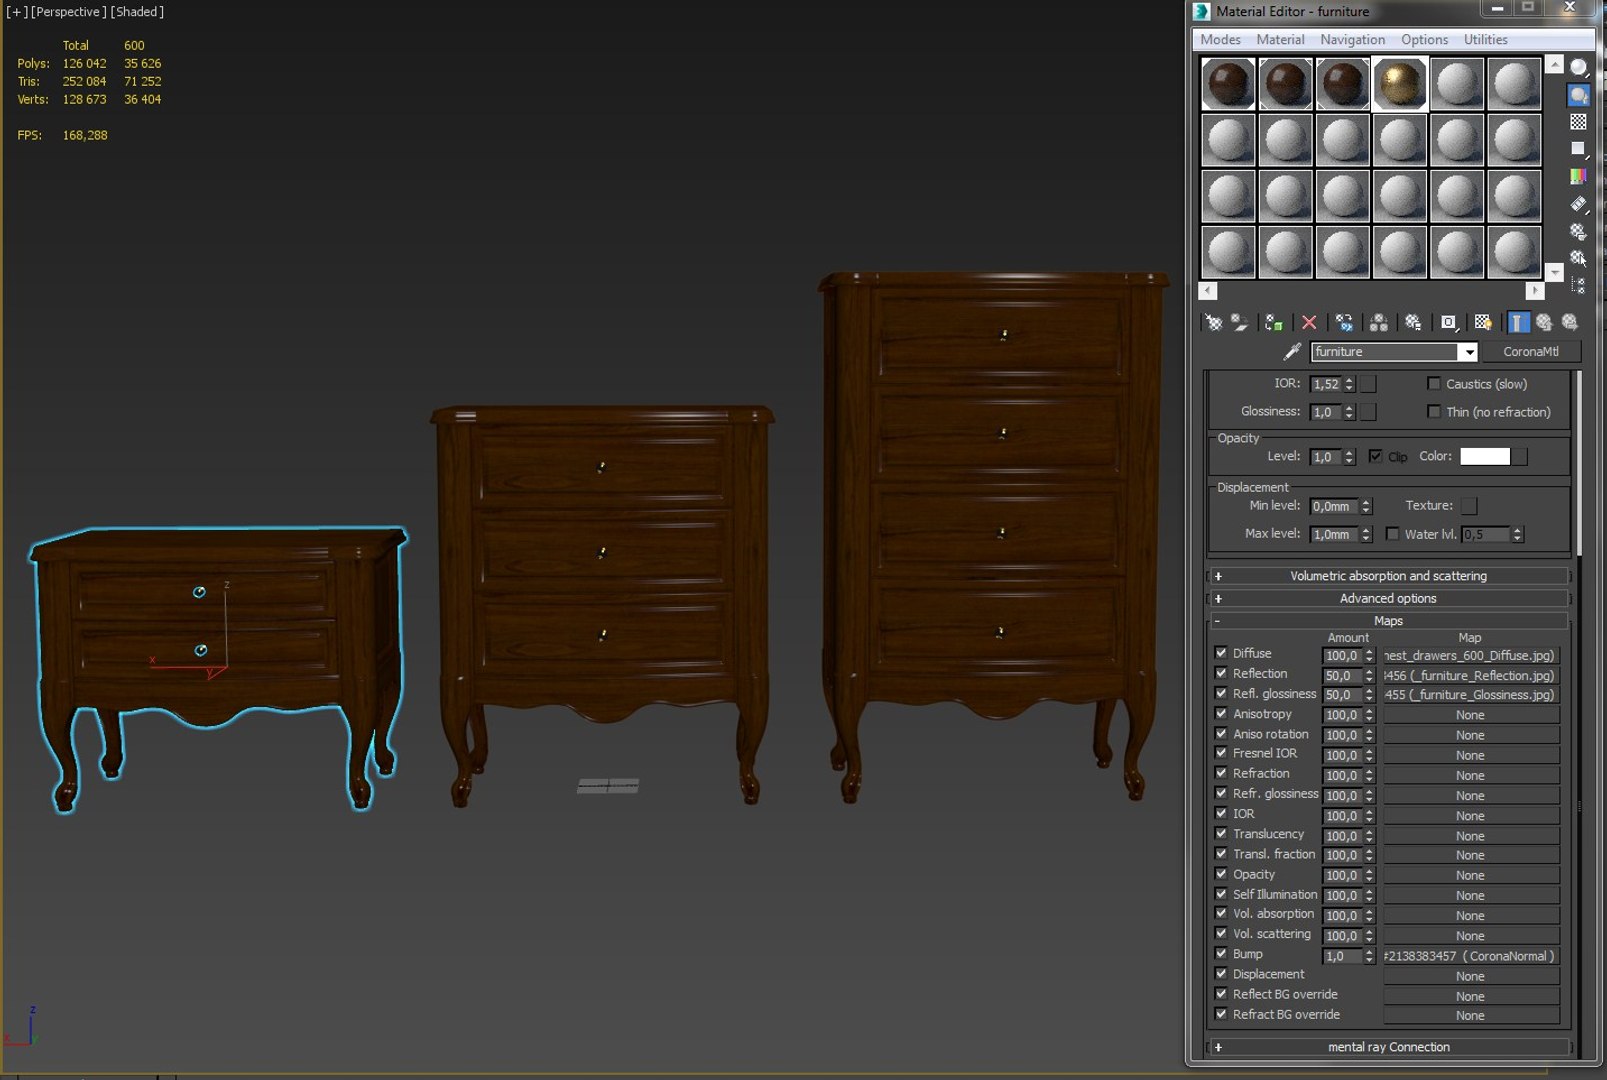Image resolution: width=1607 pixels, height=1080 pixels.
Task: Open the Diffuse map slot button
Action: [x=1470, y=656]
